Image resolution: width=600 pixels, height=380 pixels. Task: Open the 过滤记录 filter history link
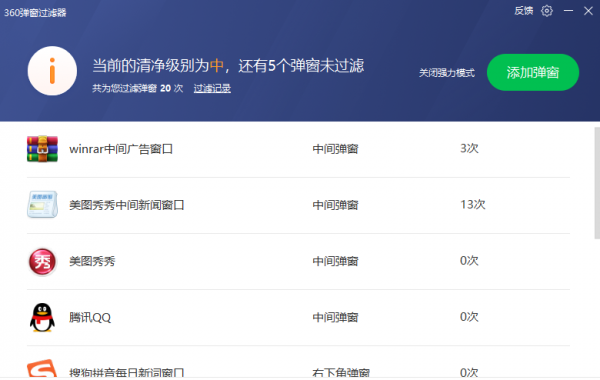[212, 88]
